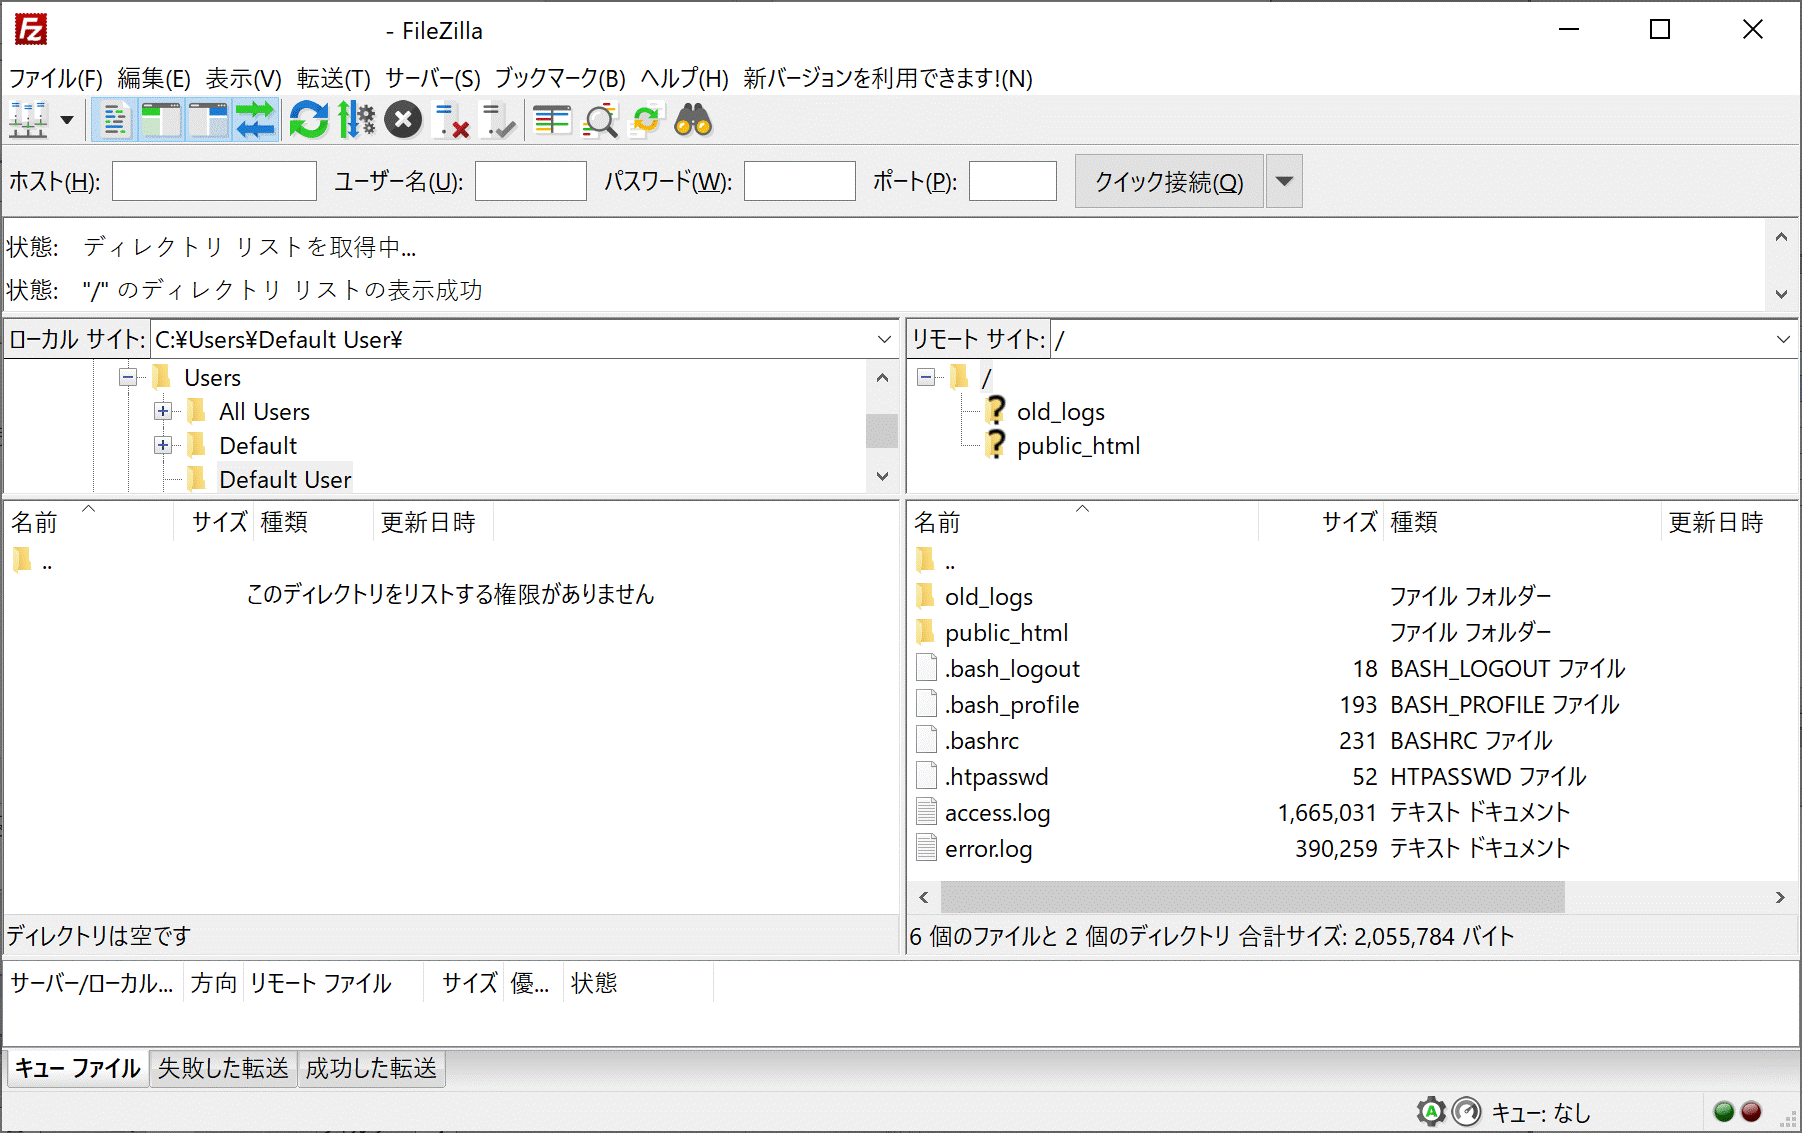
Task: Sort local list by 更新日時 column
Action: [x=433, y=522]
